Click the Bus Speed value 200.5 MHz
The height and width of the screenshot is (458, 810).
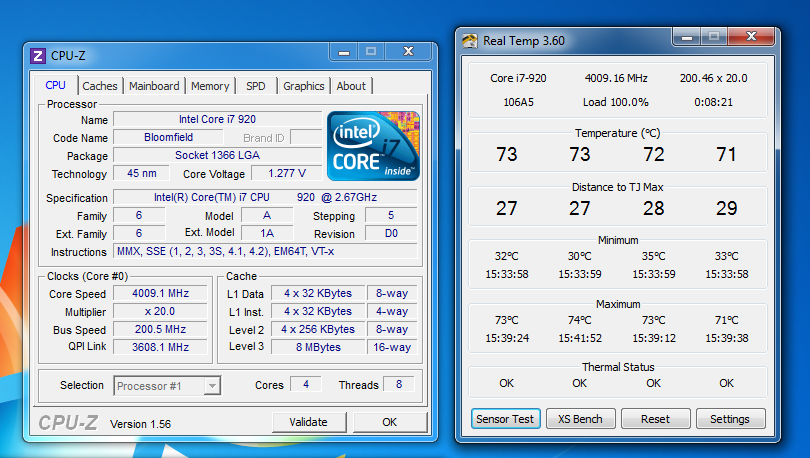[x=160, y=329]
